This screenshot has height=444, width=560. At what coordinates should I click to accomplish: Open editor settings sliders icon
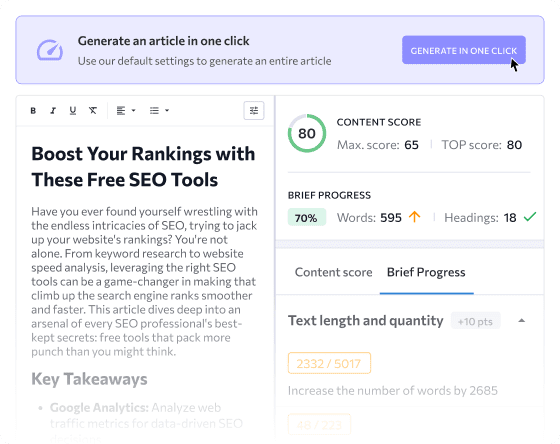[x=254, y=110]
